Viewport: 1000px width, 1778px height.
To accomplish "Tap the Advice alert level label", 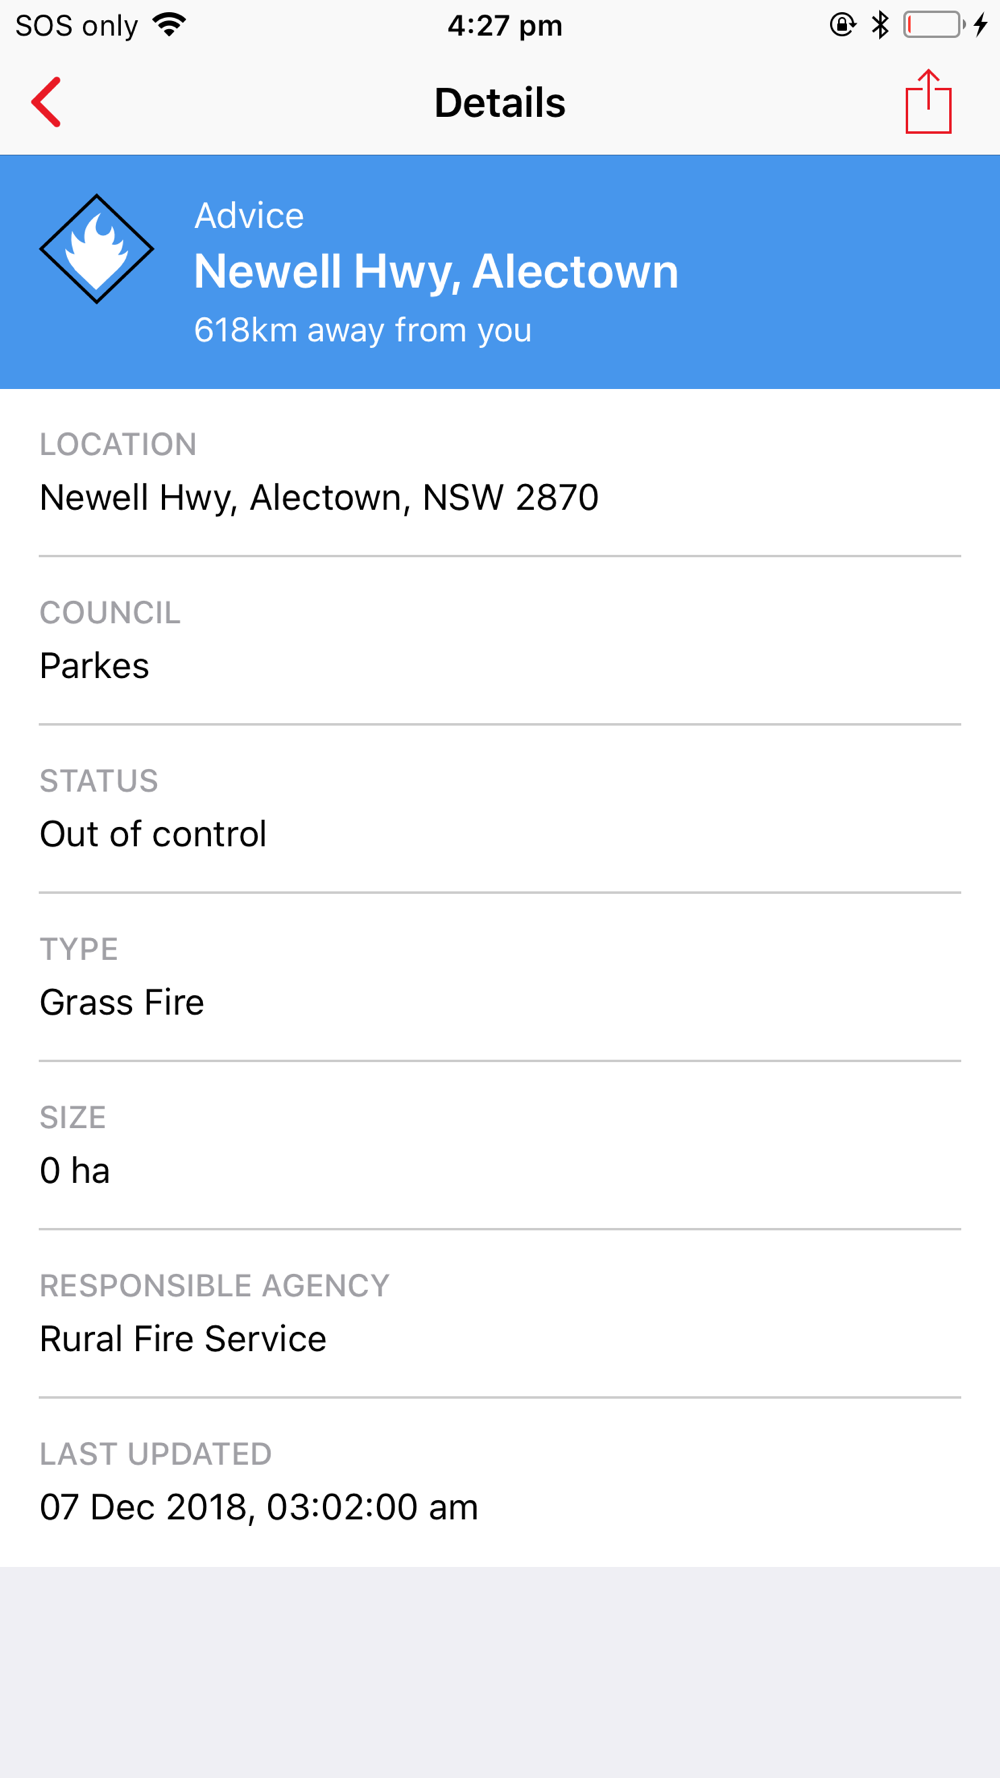I will (249, 215).
